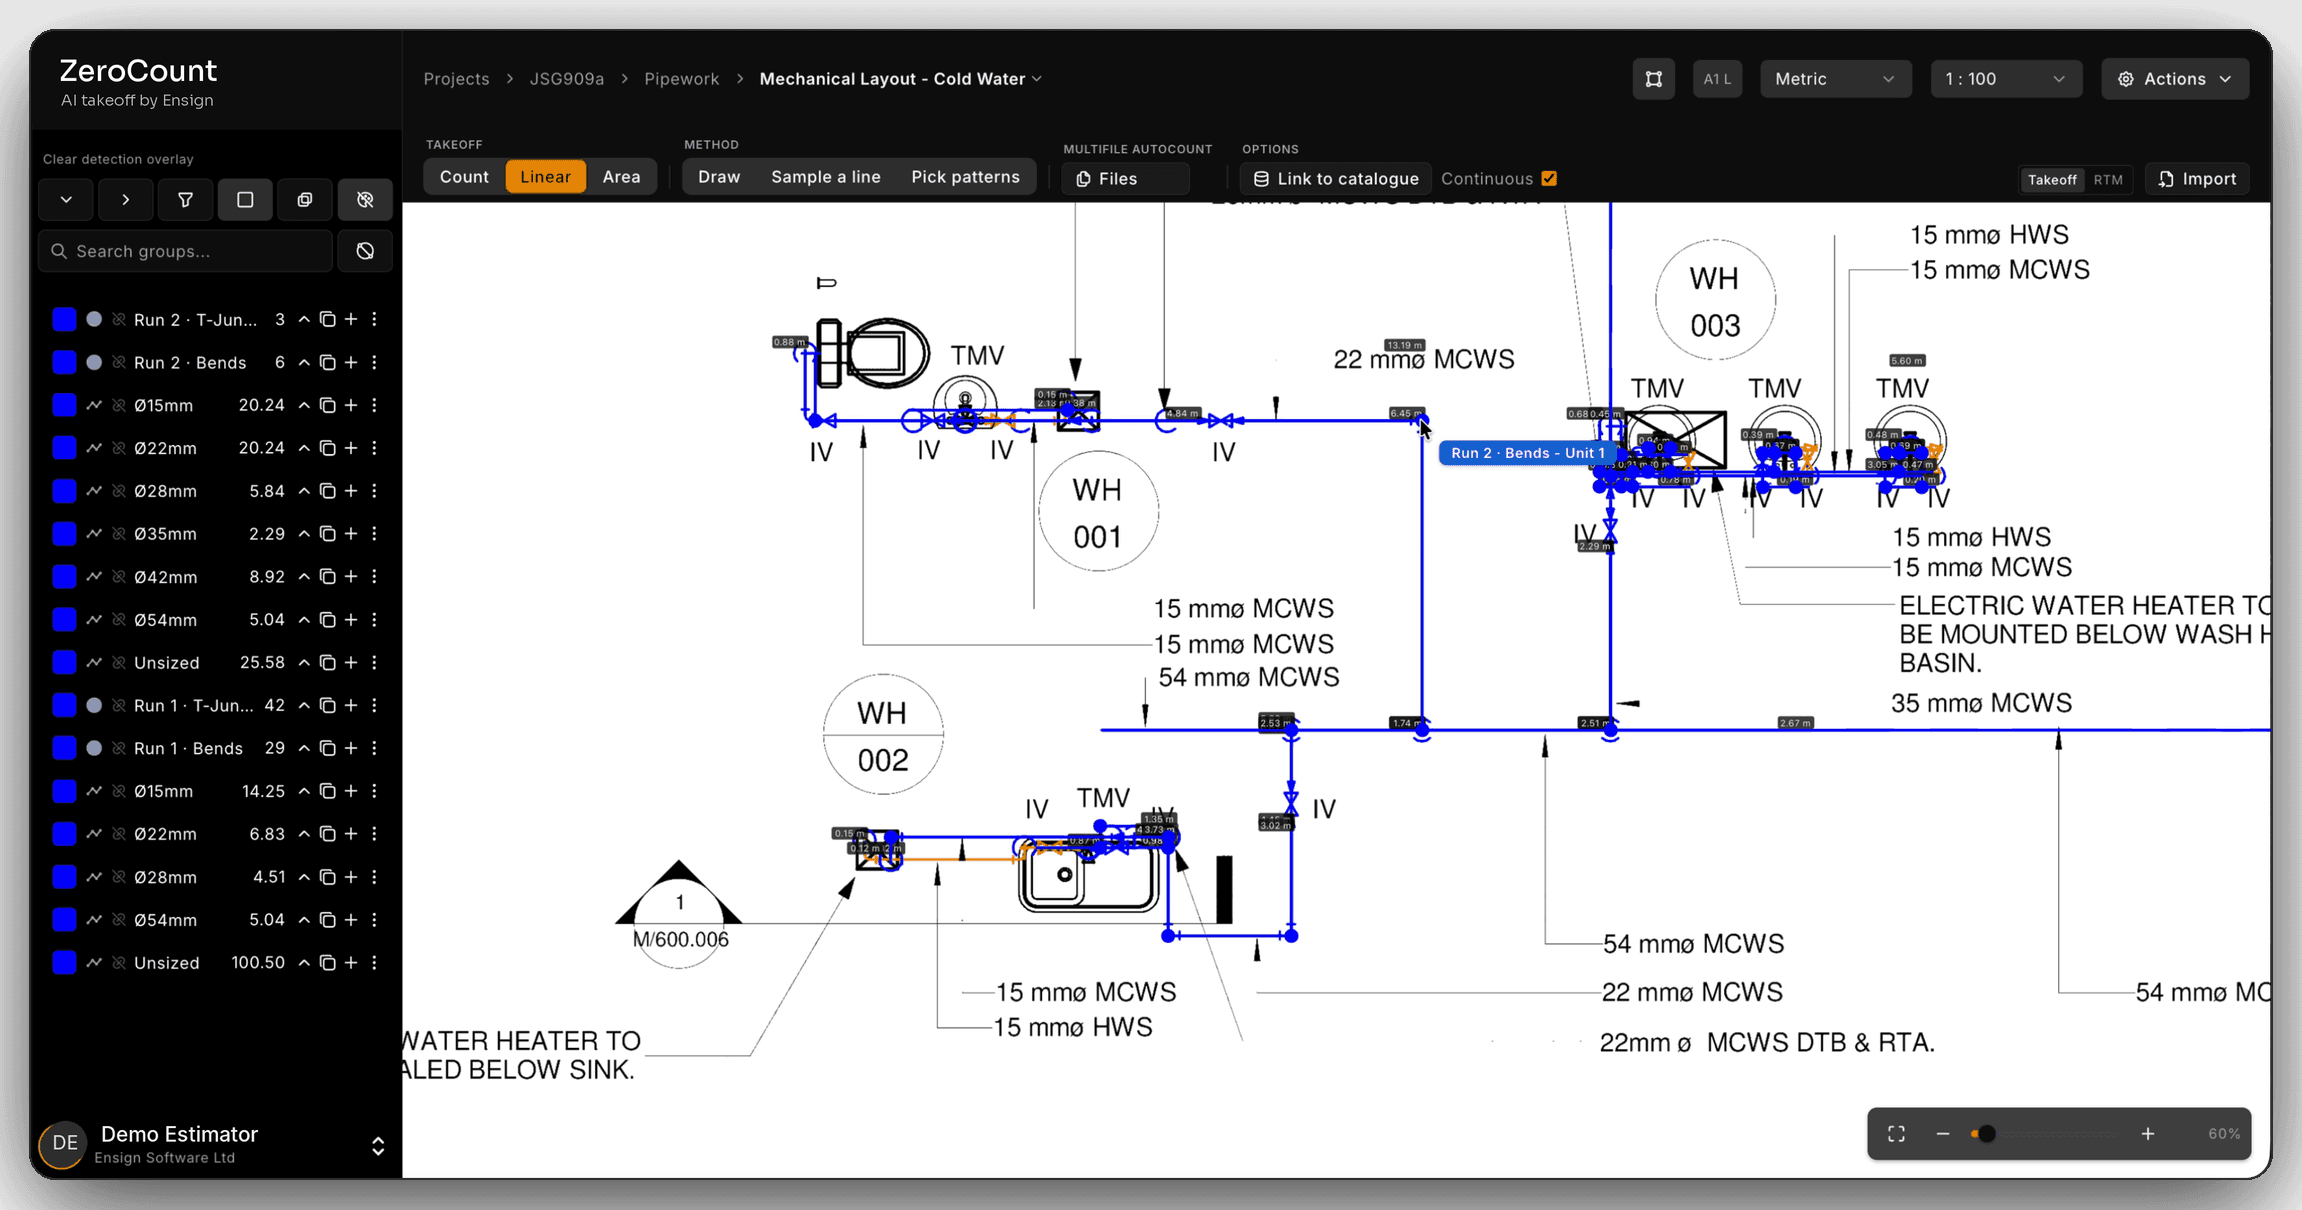Screen dimensions: 2302x1210
Task: Open the filter groups funnel icon
Action: 185,200
